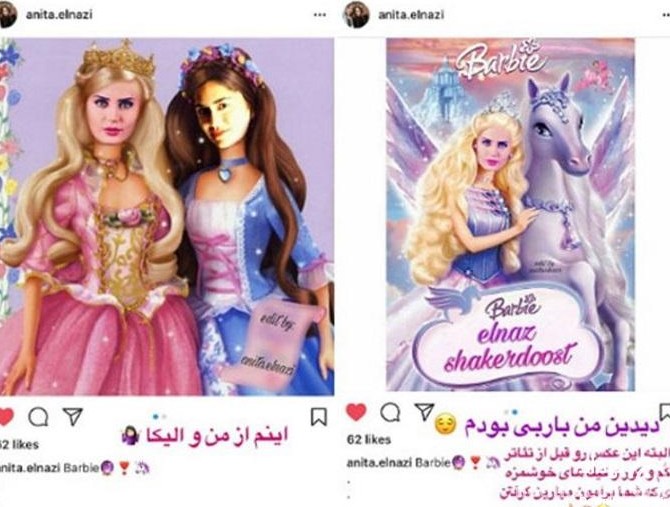Image resolution: width=670 pixels, height=507 pixels.
Task: Open the two princesses edited image
Action: (x=167, y=216)
